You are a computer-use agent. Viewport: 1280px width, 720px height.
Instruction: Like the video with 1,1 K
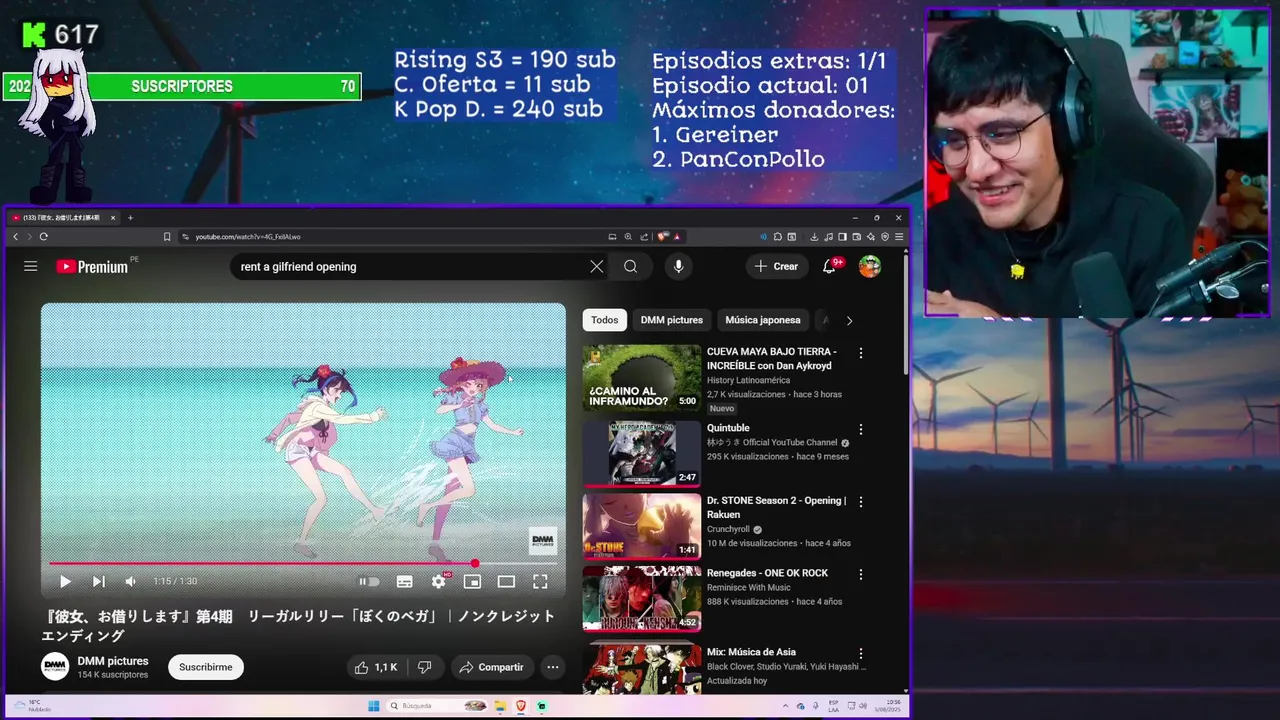click(x=376, y=667)
